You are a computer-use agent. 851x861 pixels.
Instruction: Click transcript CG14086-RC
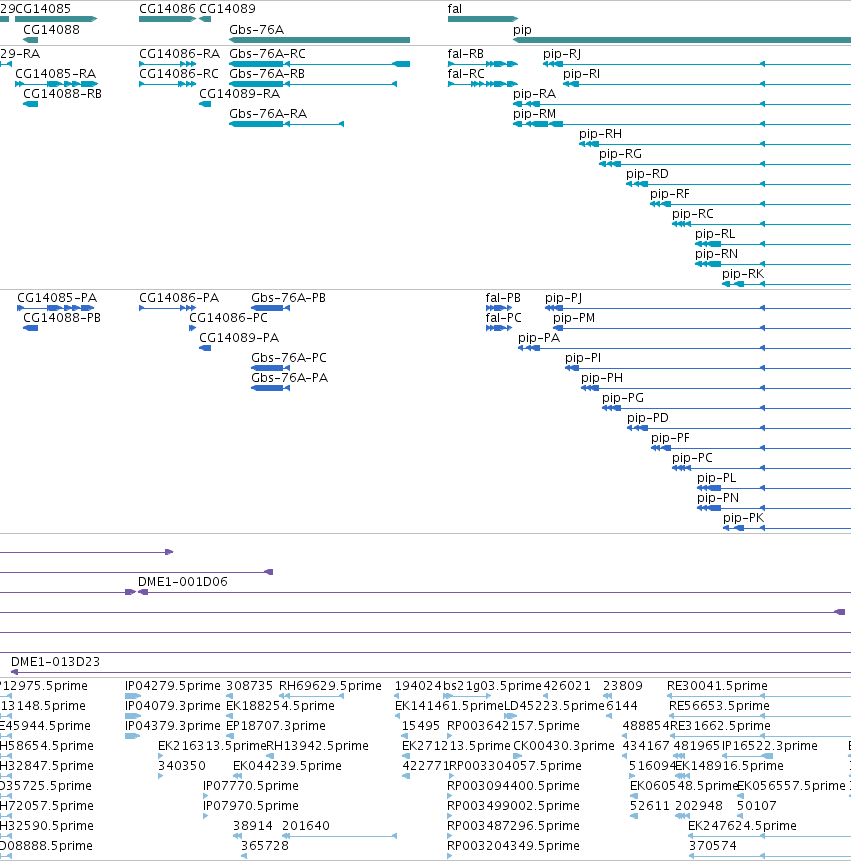(x=167, y=84)
